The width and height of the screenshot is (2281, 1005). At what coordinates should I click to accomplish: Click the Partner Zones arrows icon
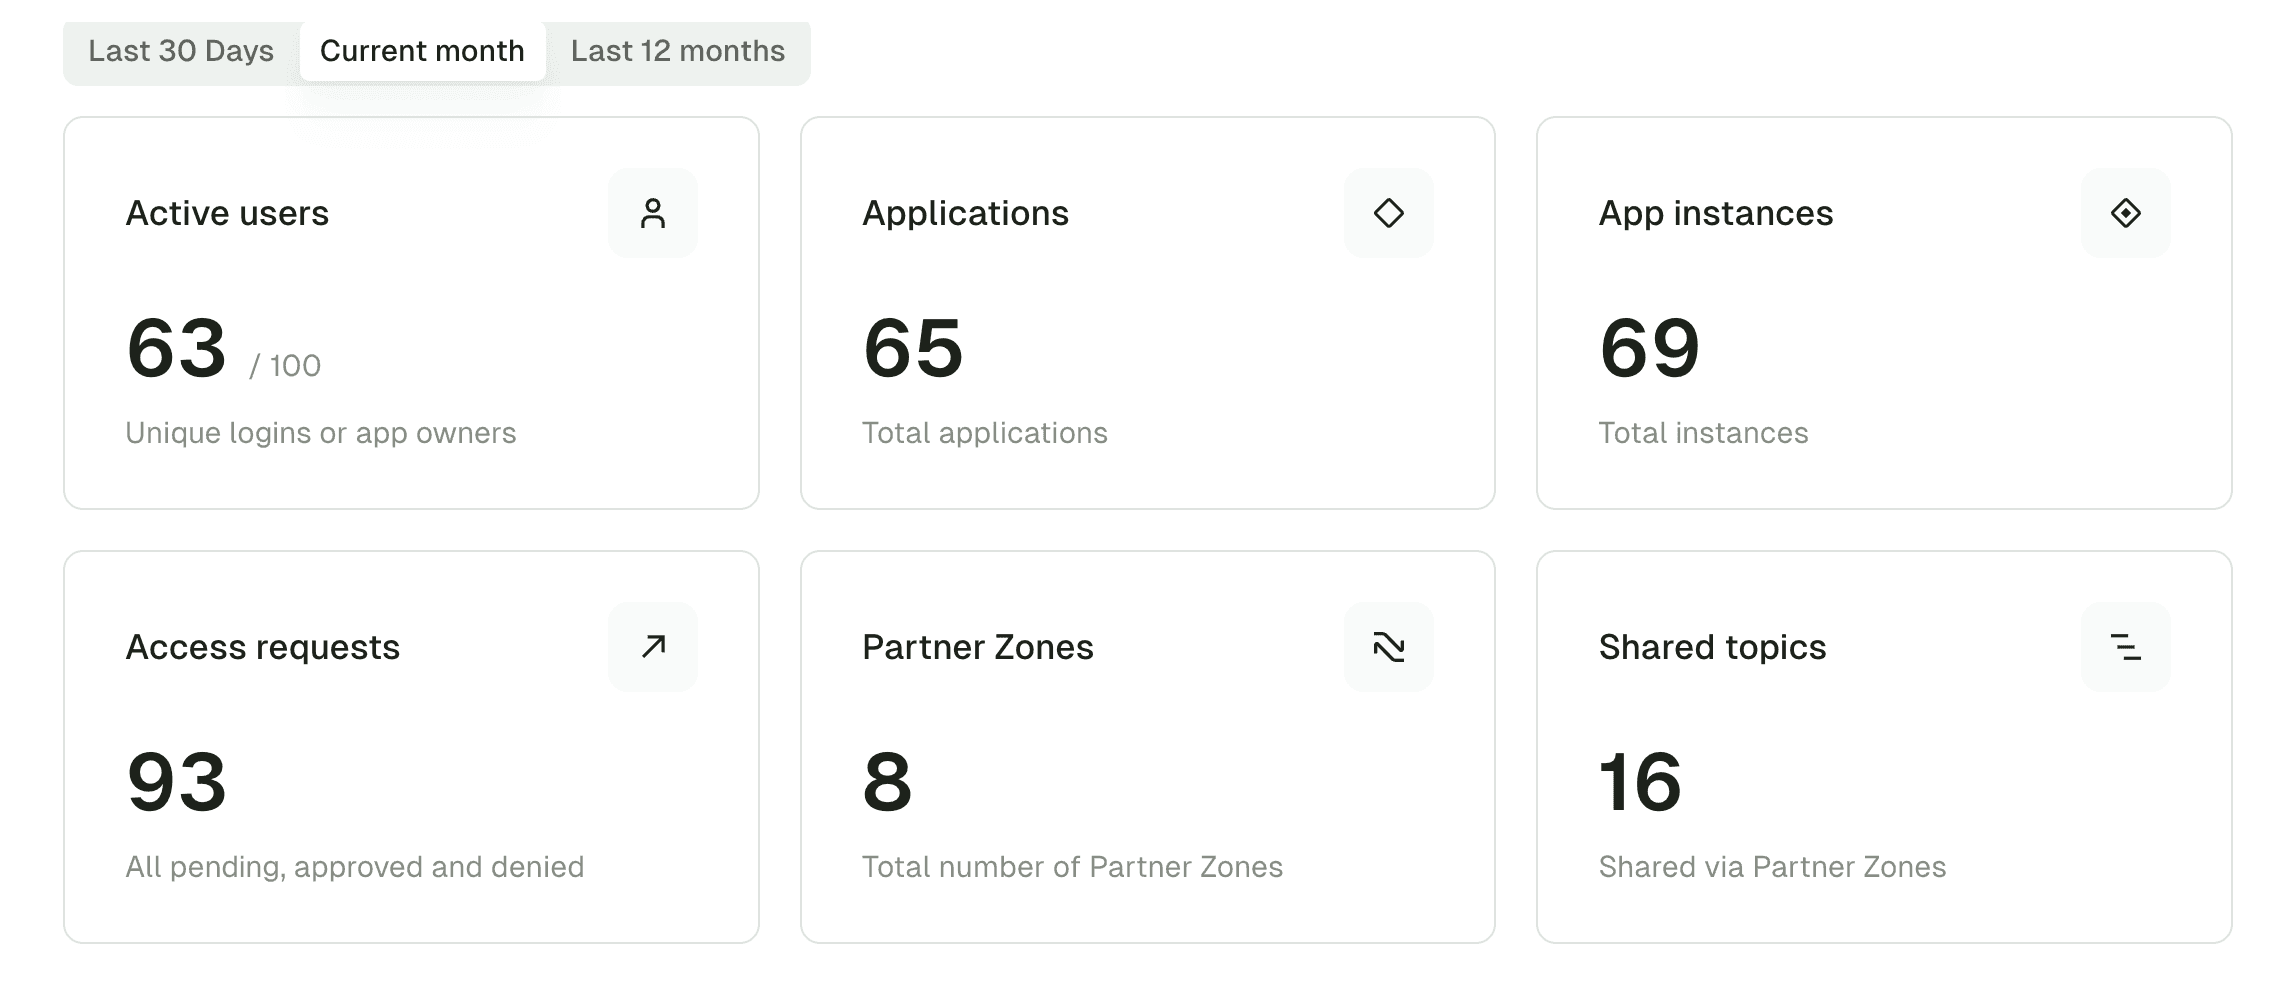1388,647
